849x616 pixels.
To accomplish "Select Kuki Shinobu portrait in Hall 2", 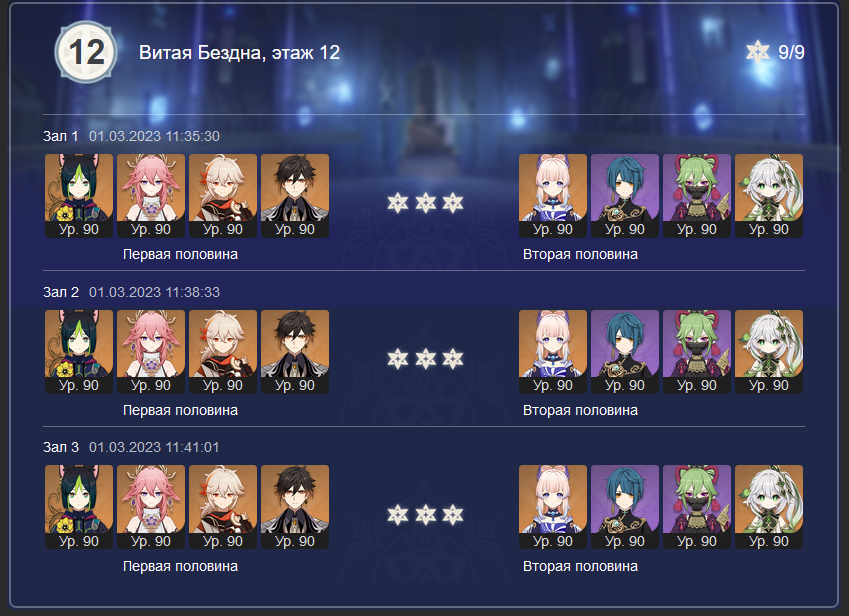I will (x=697, y=351).
